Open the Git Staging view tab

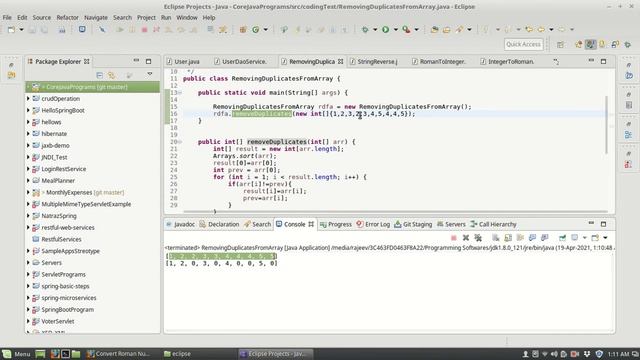point(413,224)
